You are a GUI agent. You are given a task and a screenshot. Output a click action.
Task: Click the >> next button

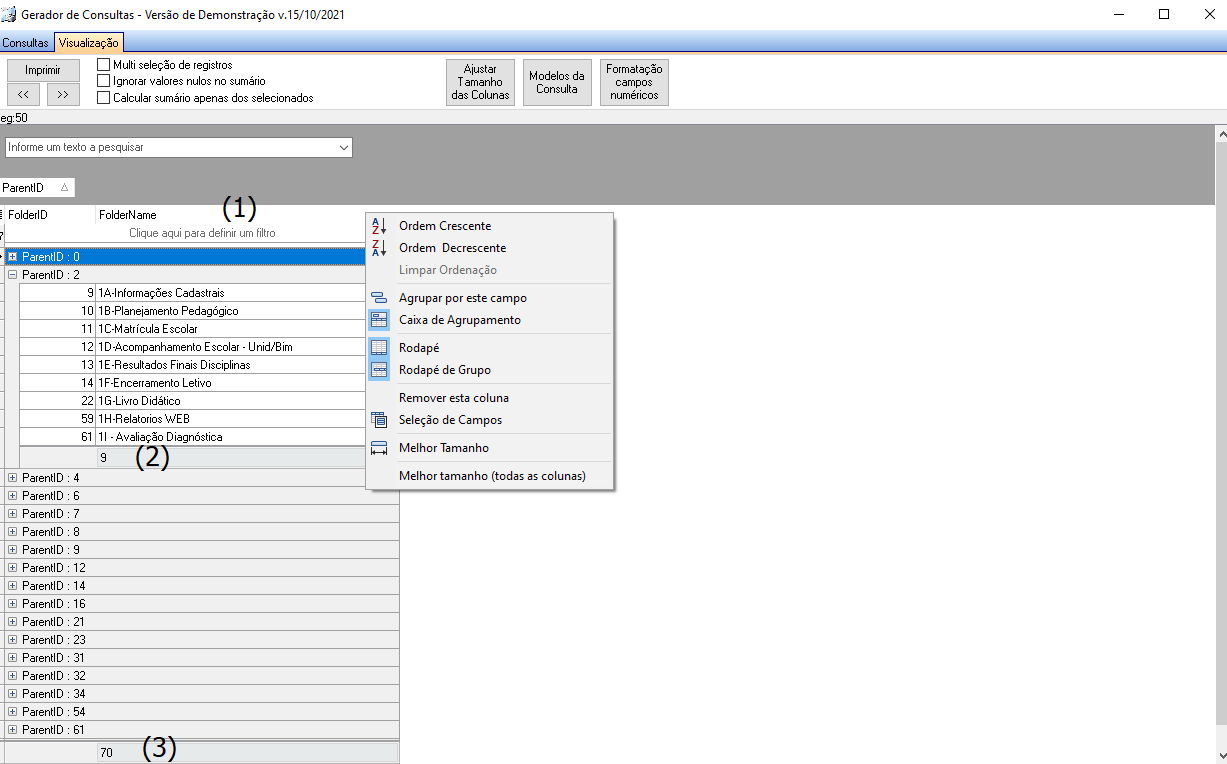63,94
